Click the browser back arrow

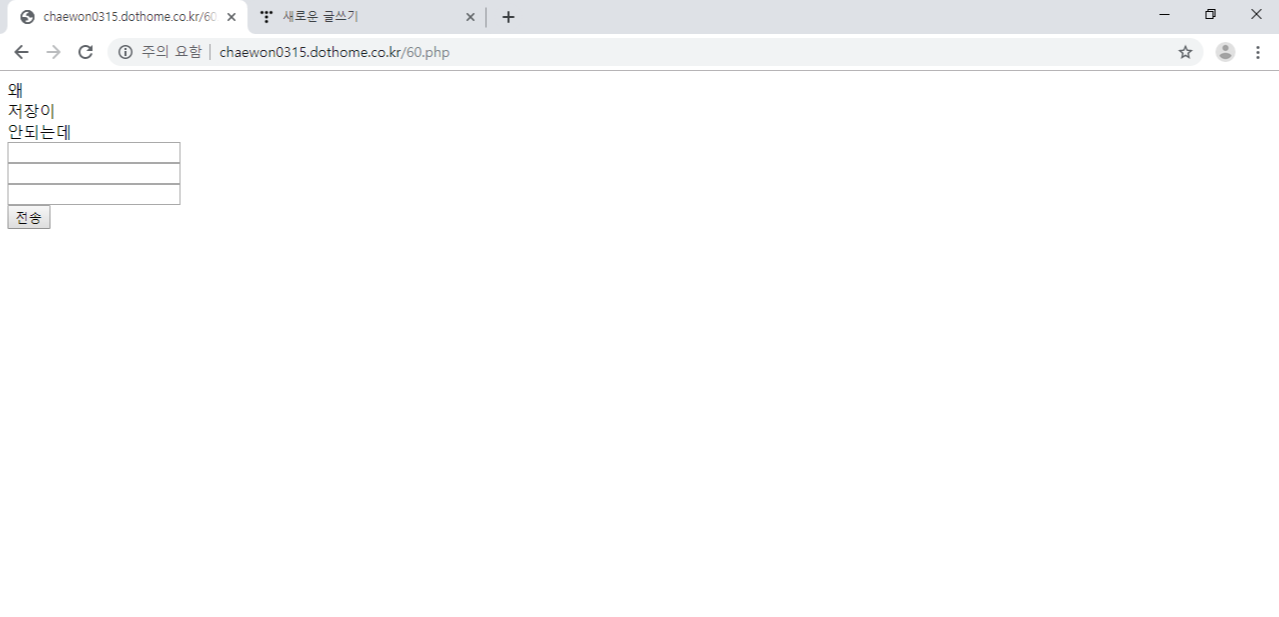(21, 52)
